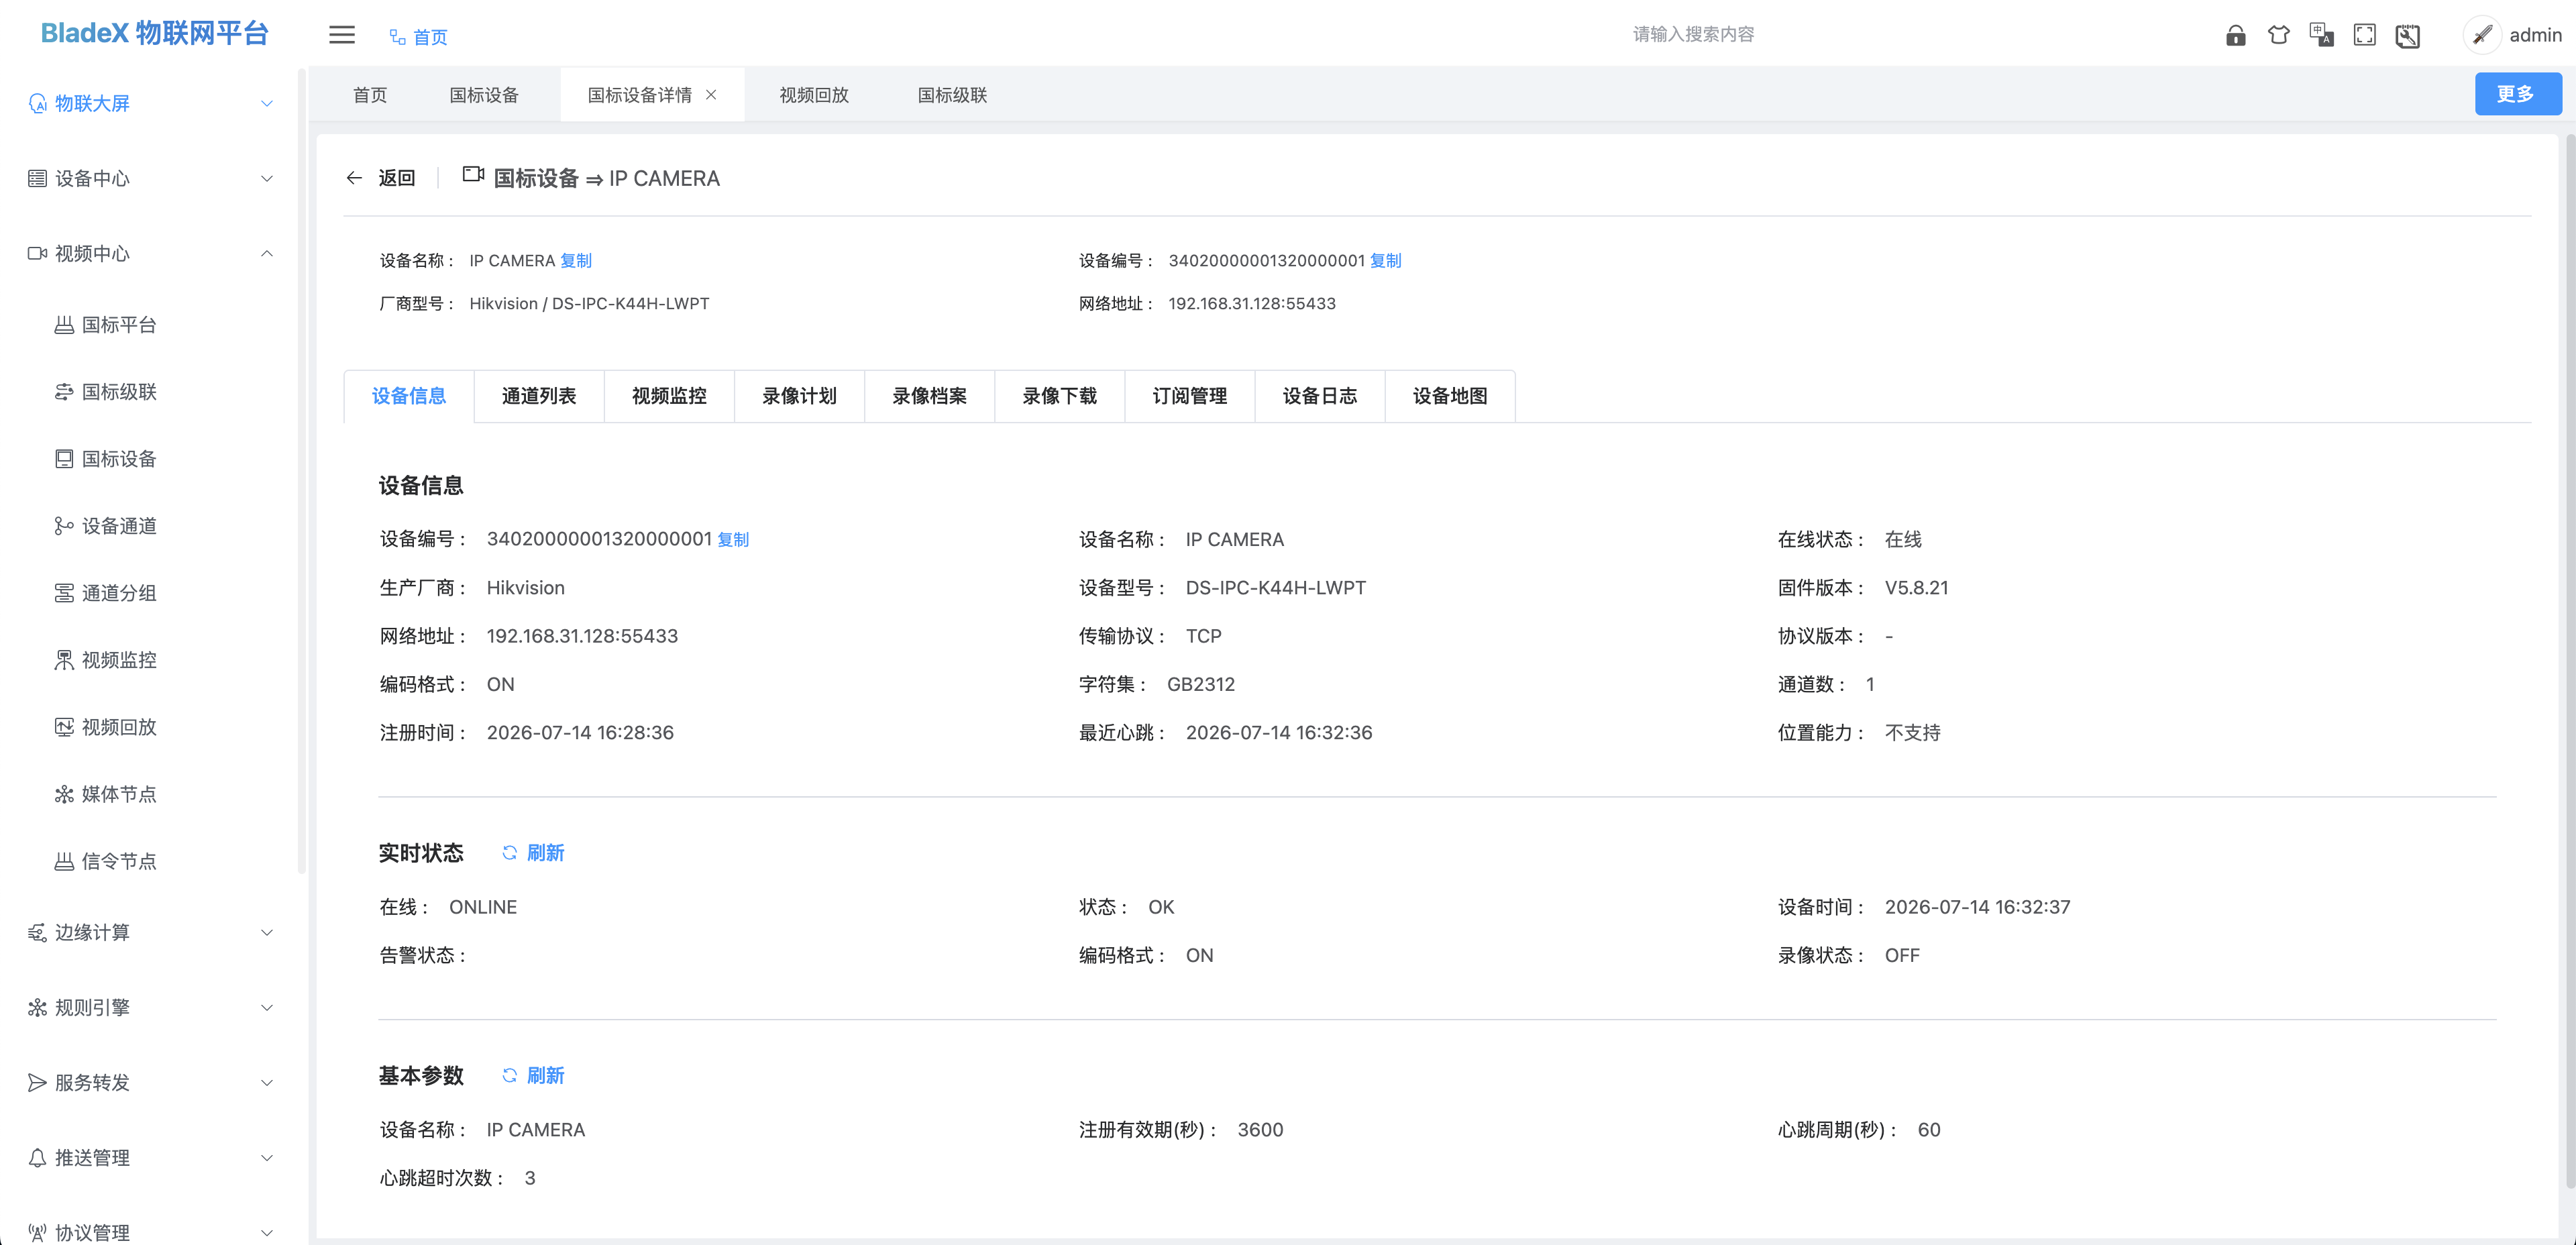Click the refresh icon beside 基本参数
The height and width of the screenshot is (1245, 2576).
510,1076
